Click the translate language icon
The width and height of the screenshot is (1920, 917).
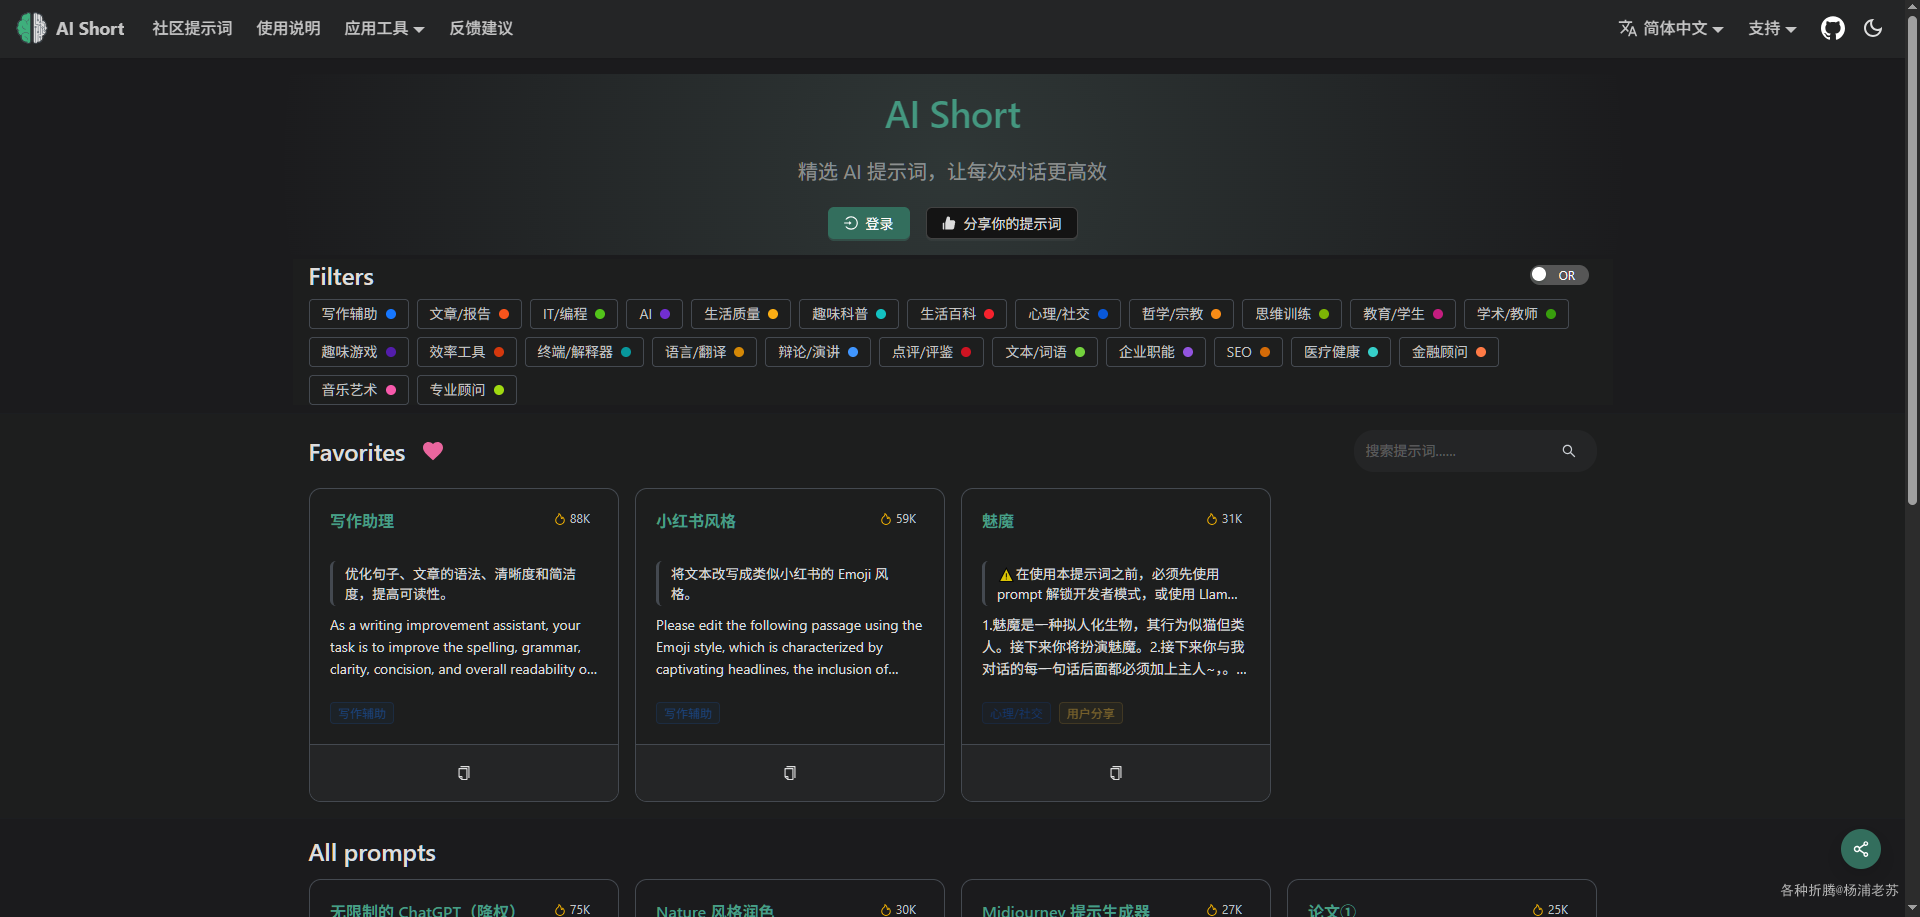coord(1628,28)
